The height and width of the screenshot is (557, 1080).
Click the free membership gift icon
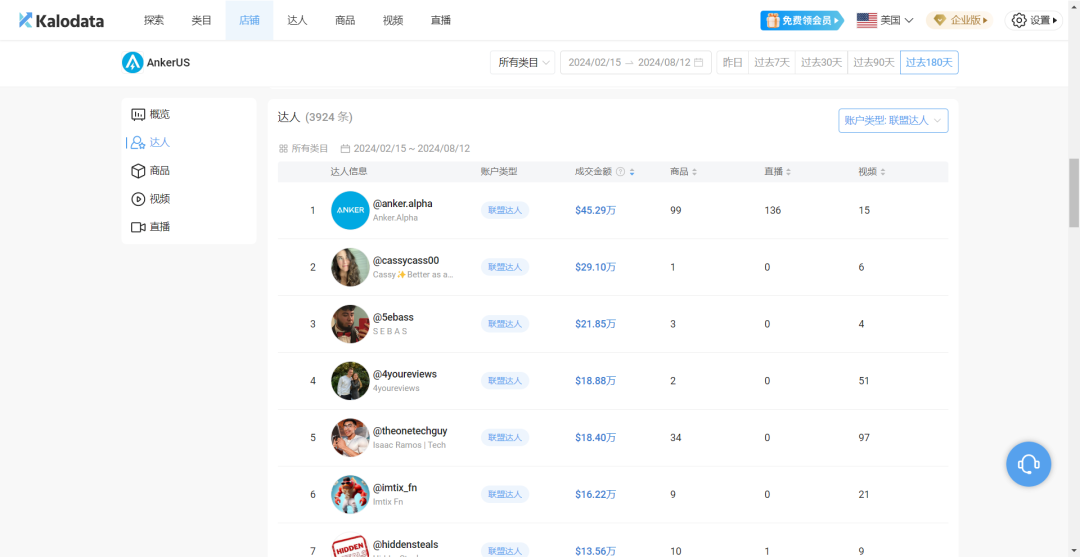point(771,20)
